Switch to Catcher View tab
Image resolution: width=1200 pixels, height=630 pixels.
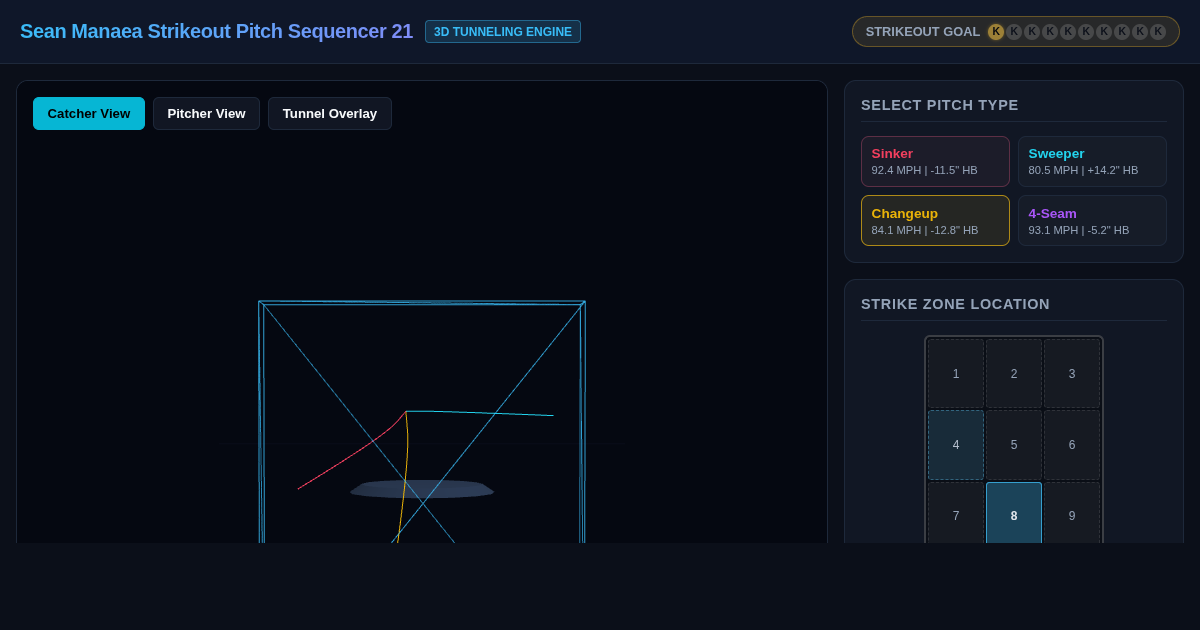pyautogui.click(x=89, y=113)
